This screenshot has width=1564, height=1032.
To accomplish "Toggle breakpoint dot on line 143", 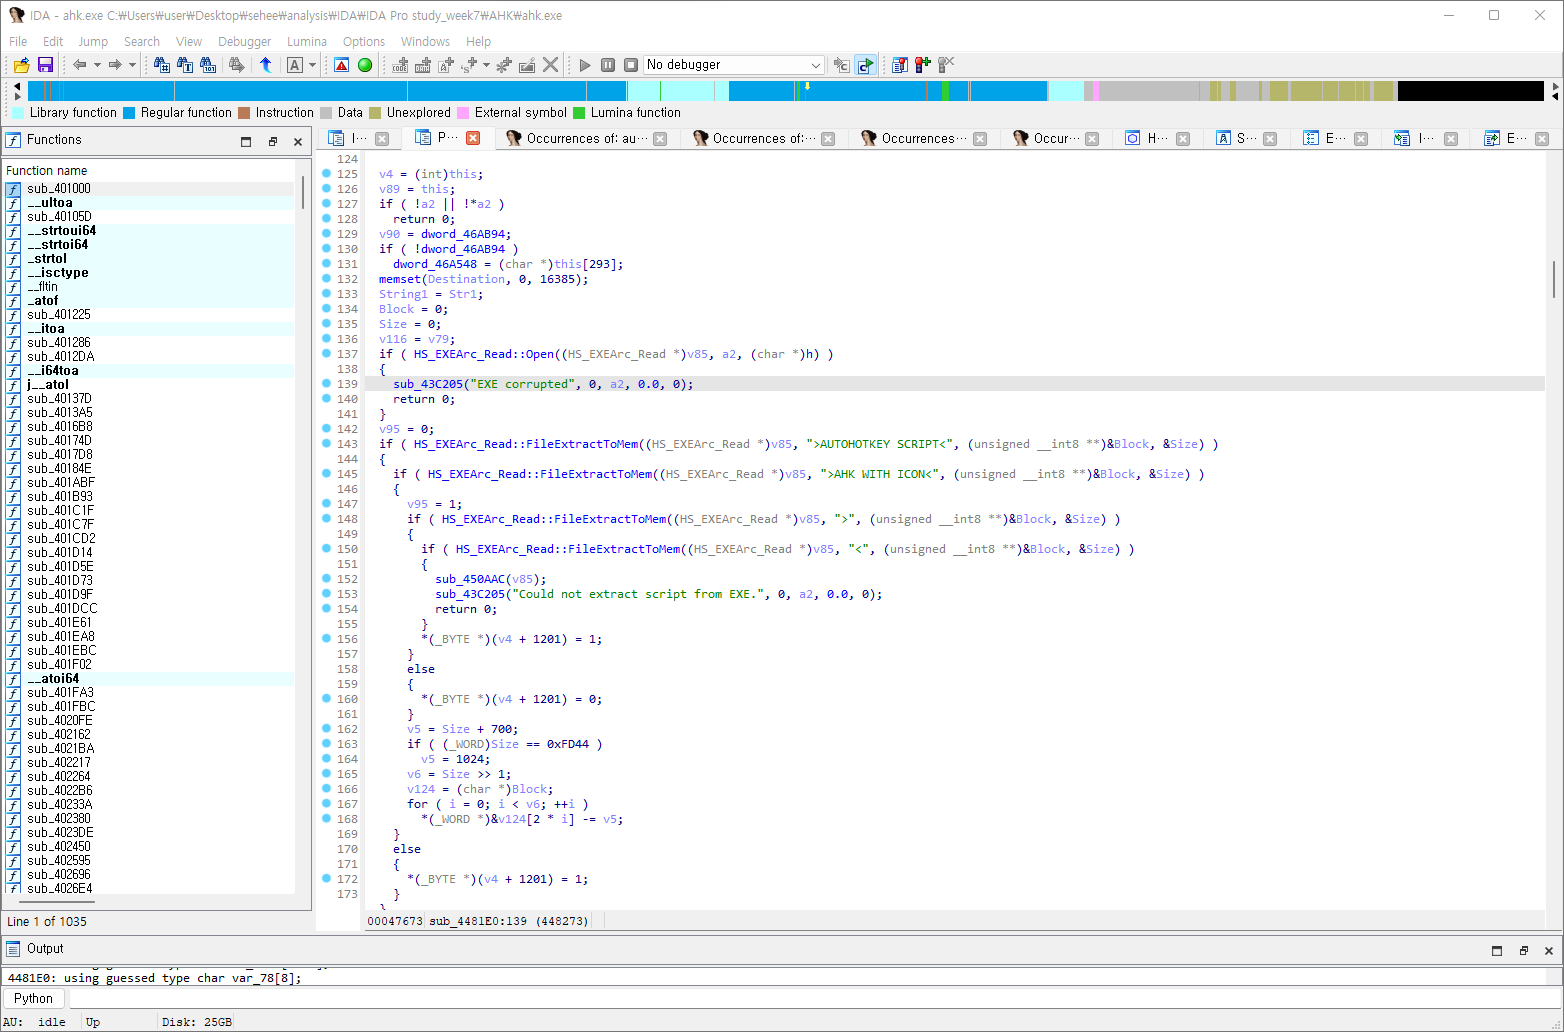I will click(x=326, y=443).
